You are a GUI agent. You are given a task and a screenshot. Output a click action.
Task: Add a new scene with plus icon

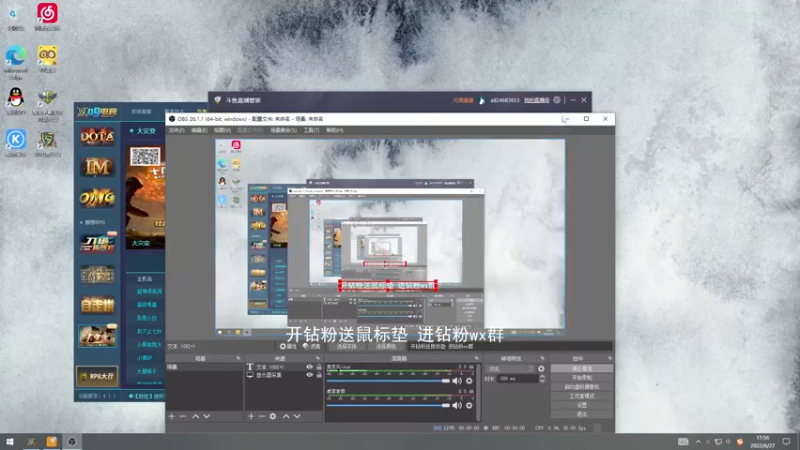click(172, 416)
